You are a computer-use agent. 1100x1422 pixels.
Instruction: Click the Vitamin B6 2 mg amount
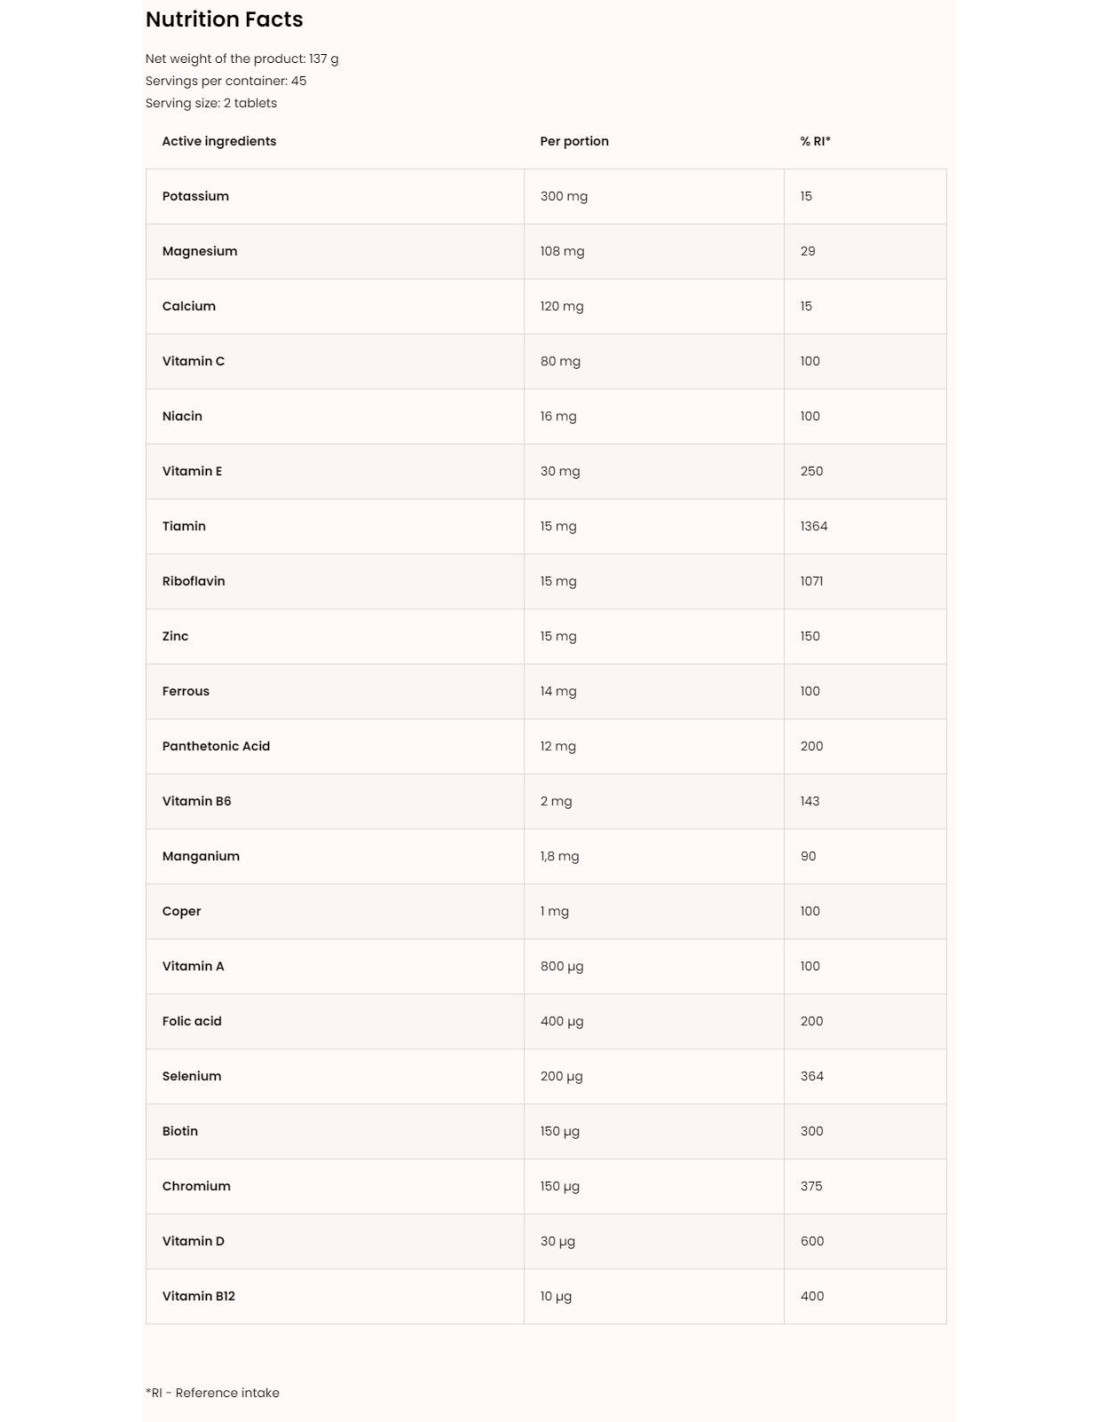click(556, 801)
